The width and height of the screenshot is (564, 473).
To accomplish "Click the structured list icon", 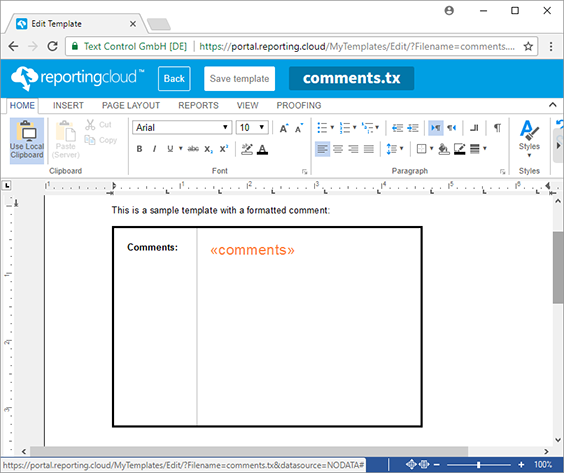I will point(367,128).
